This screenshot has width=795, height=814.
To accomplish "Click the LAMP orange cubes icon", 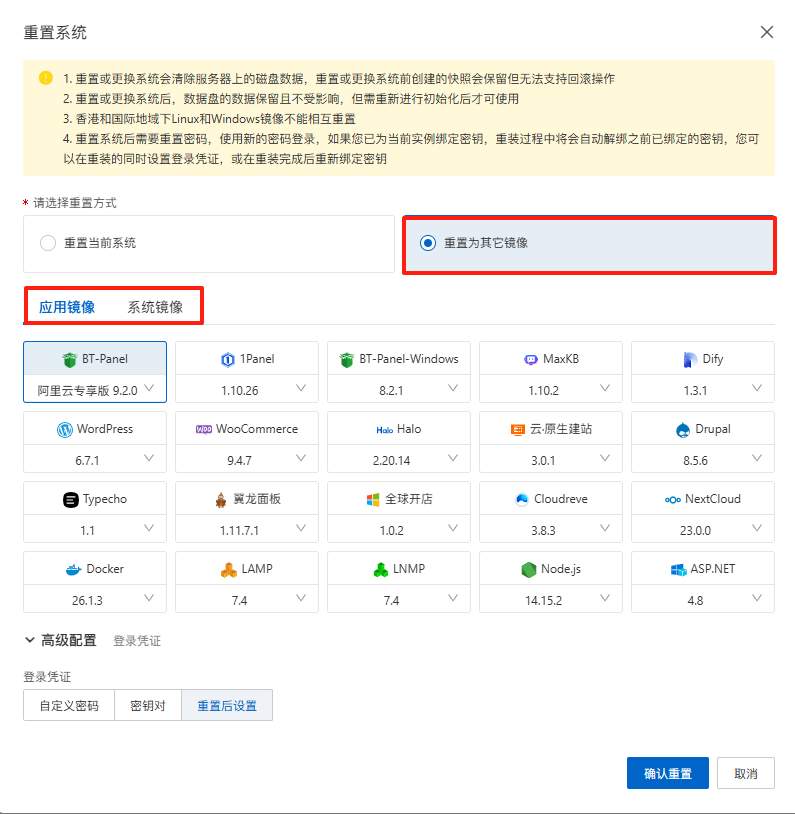I will coord(229,569).
